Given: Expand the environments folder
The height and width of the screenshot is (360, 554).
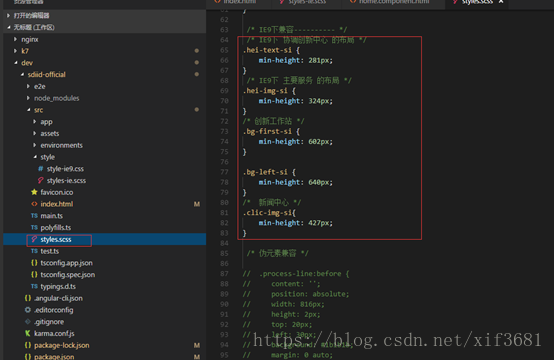Looking at the screenshot, I should [x=35, y=145].
